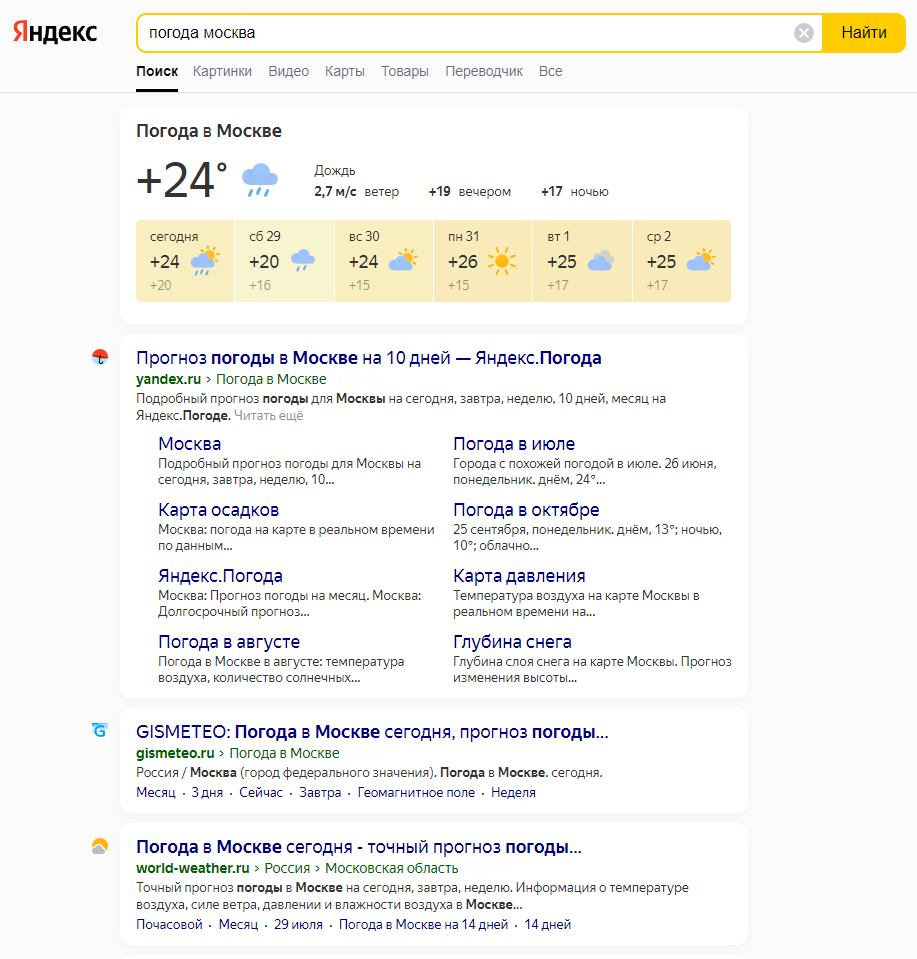This screenshot has width=917, height=959.
Task: Open Gismeteo Завтра quick link
Action: click(x=320, y=793)
